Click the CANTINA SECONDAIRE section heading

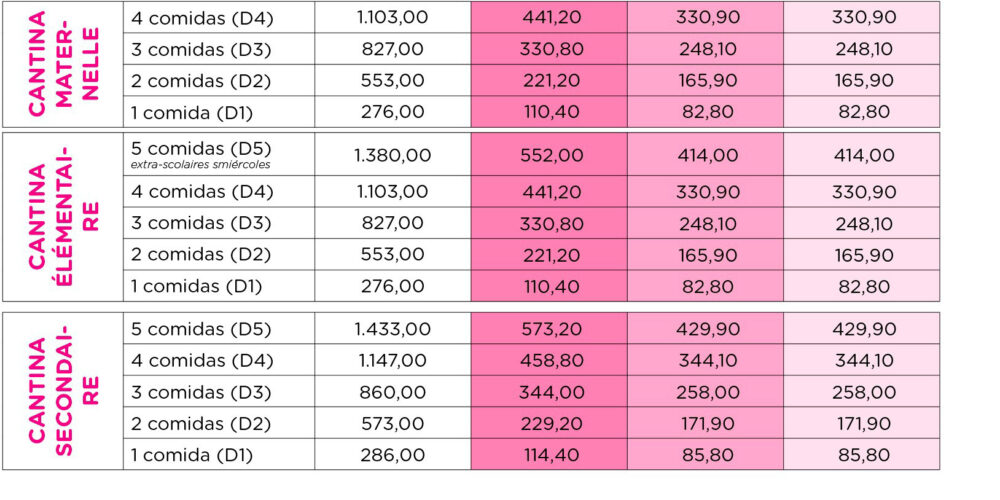[x=65, y=390]
